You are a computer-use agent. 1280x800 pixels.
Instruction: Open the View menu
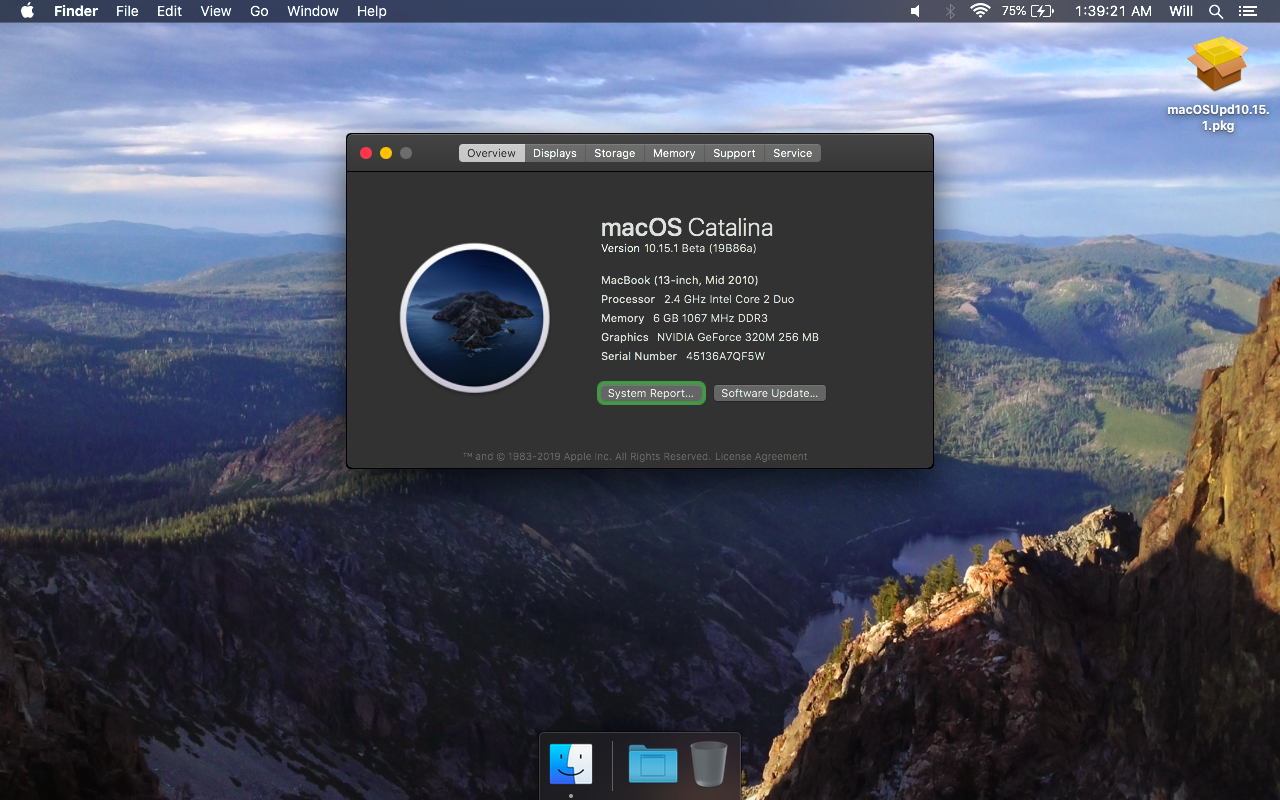216,11
